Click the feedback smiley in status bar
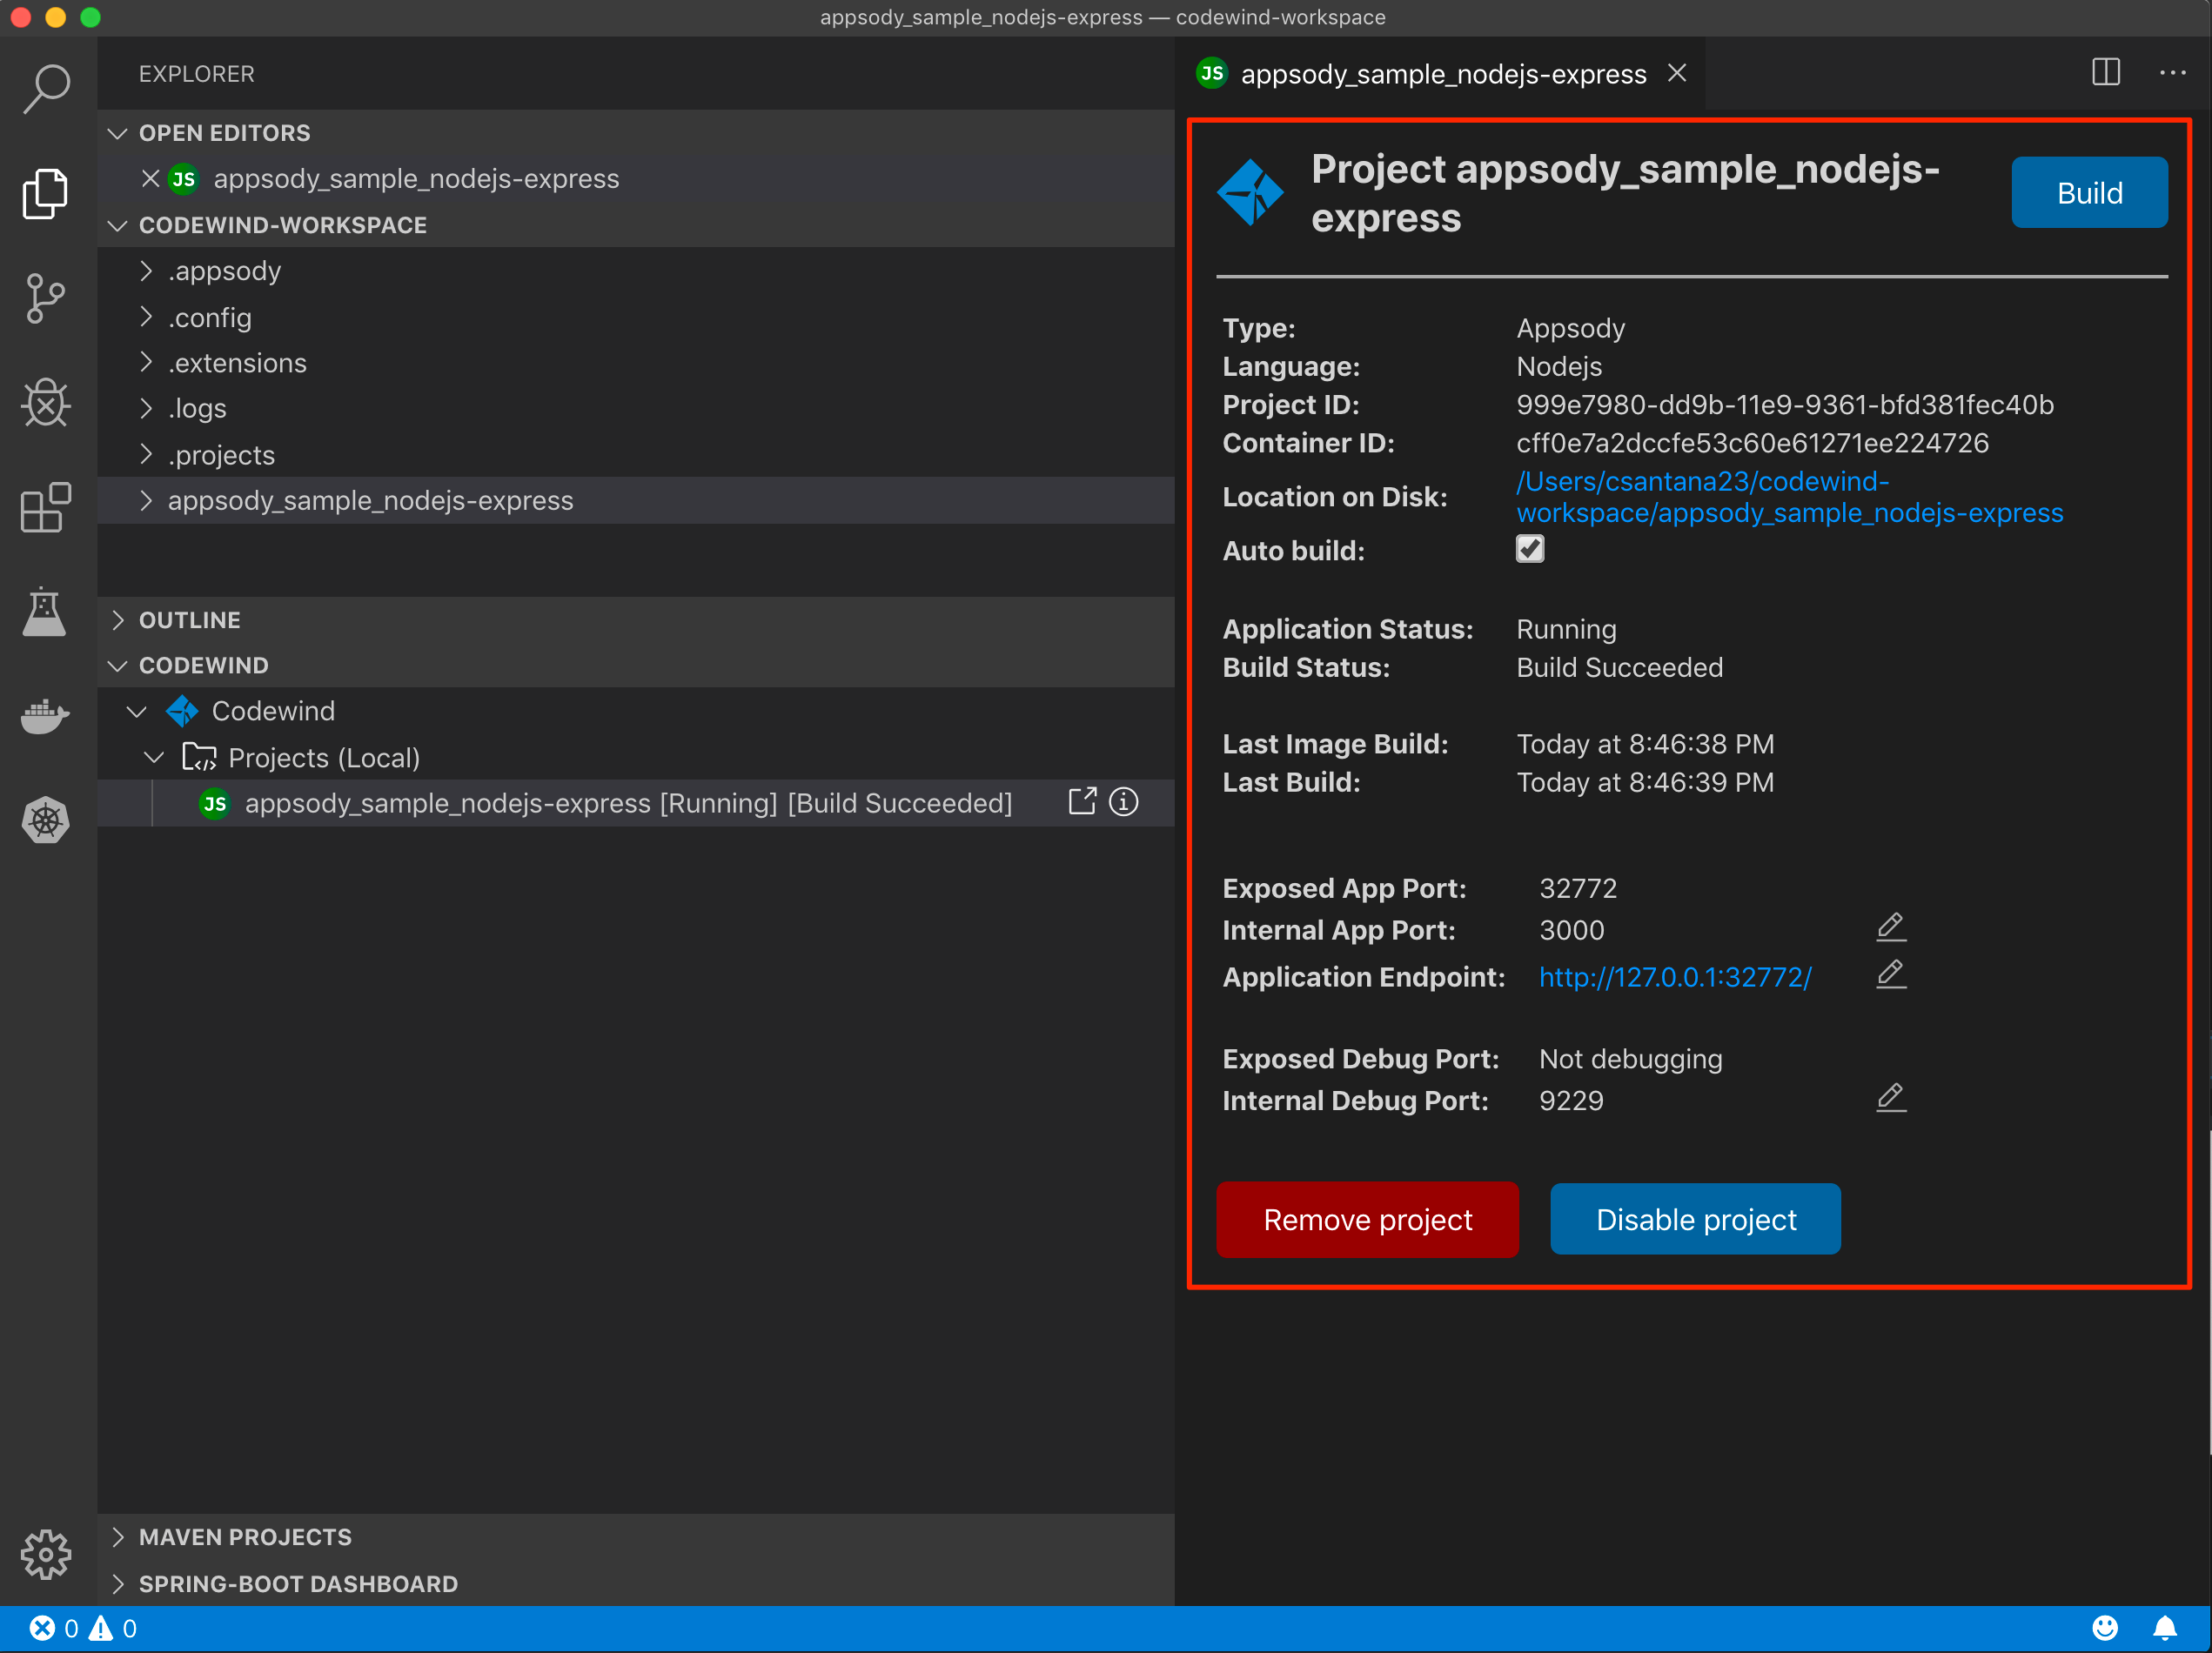The height and width of the screenshot is (1653, 2212). (2104, 1628)
